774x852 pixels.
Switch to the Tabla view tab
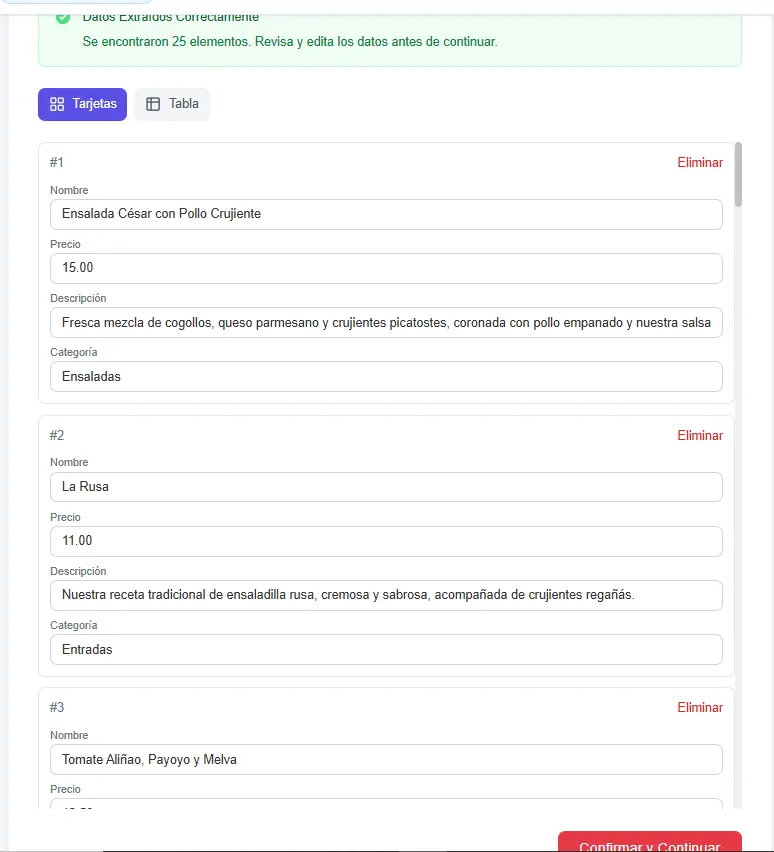click(x=172, y=104)
